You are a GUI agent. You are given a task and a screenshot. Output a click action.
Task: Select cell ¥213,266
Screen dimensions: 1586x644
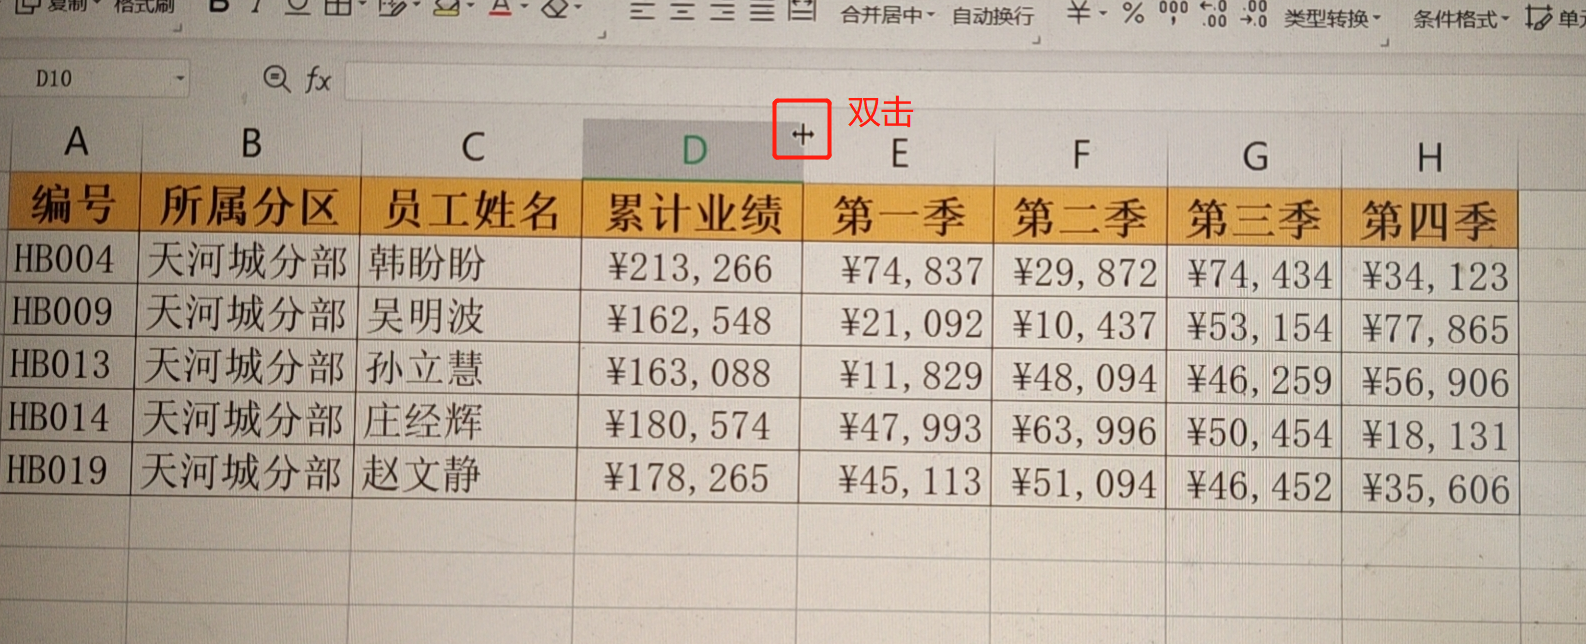pos(691,268)
